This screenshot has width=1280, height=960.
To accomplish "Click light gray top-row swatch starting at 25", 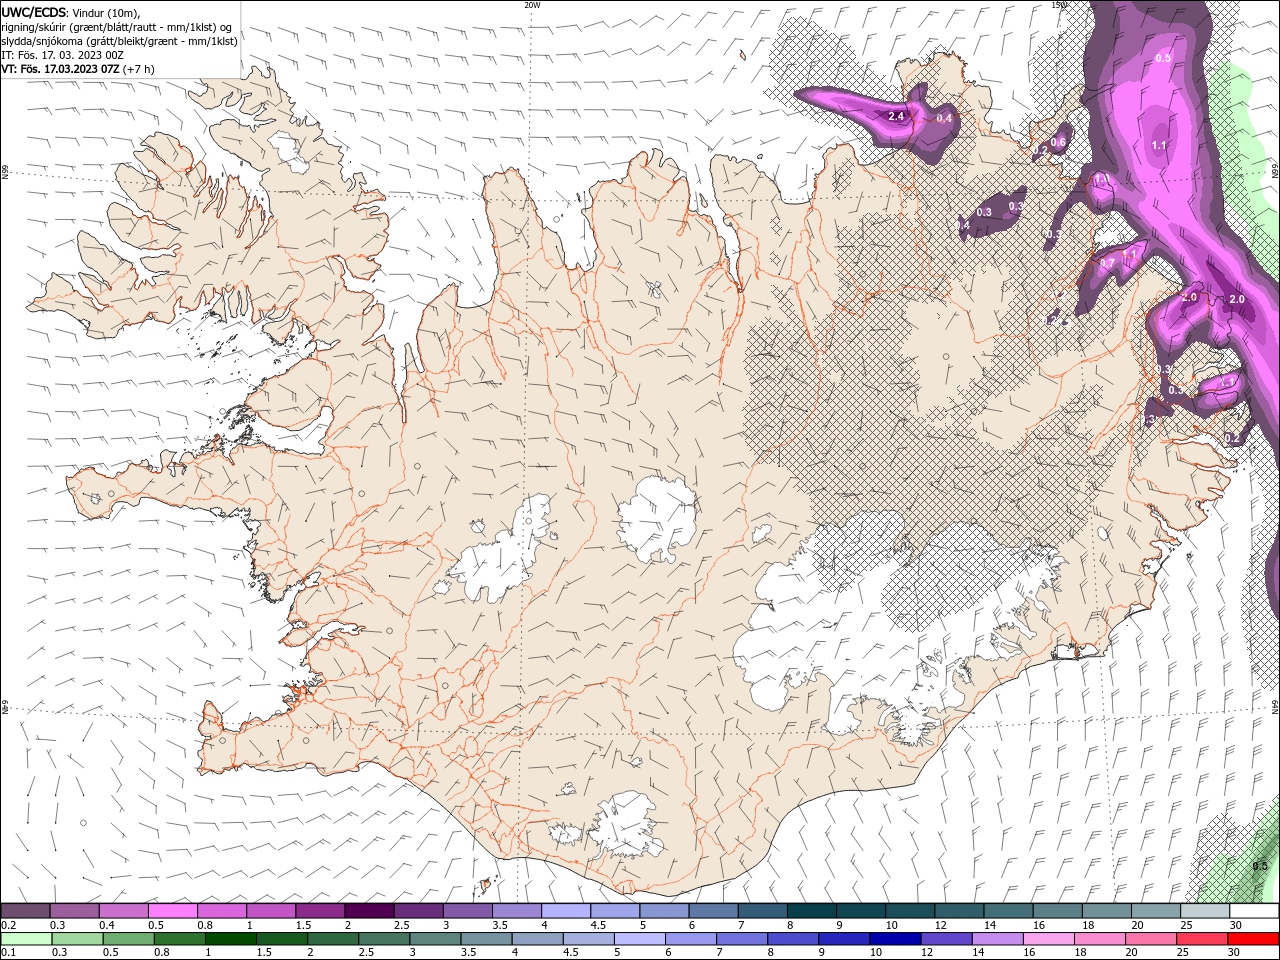I will (x=1205, y=911).
